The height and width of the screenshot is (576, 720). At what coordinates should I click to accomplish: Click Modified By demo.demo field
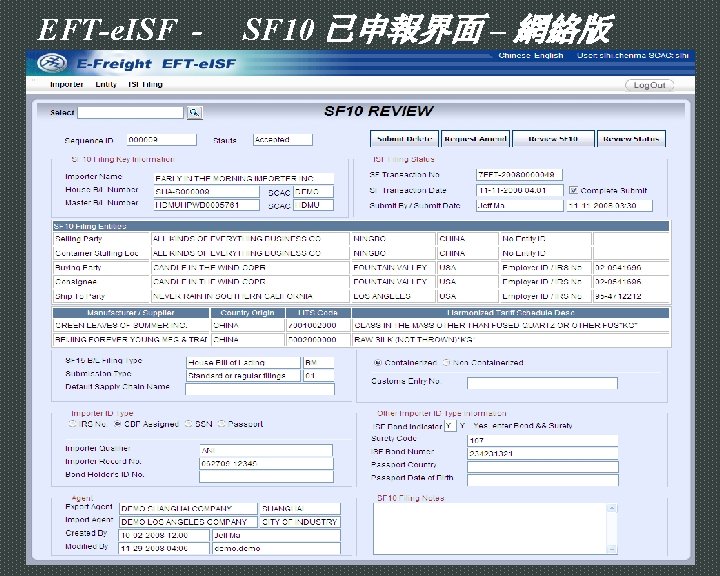click(276, 548)
